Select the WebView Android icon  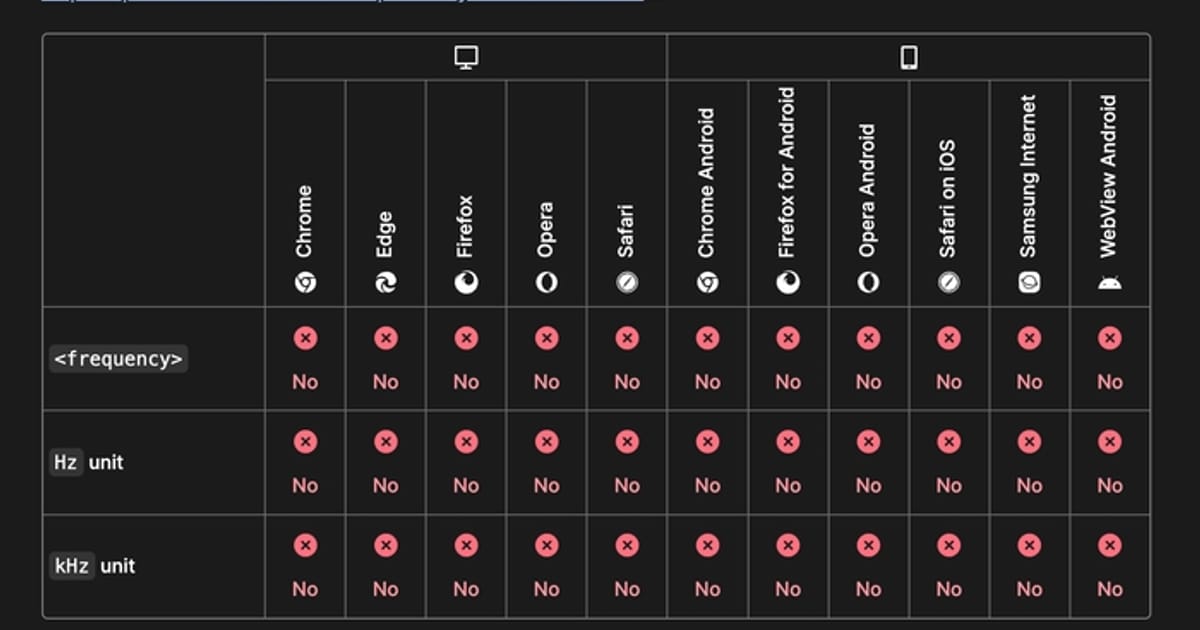click(x=1110, y=282)
